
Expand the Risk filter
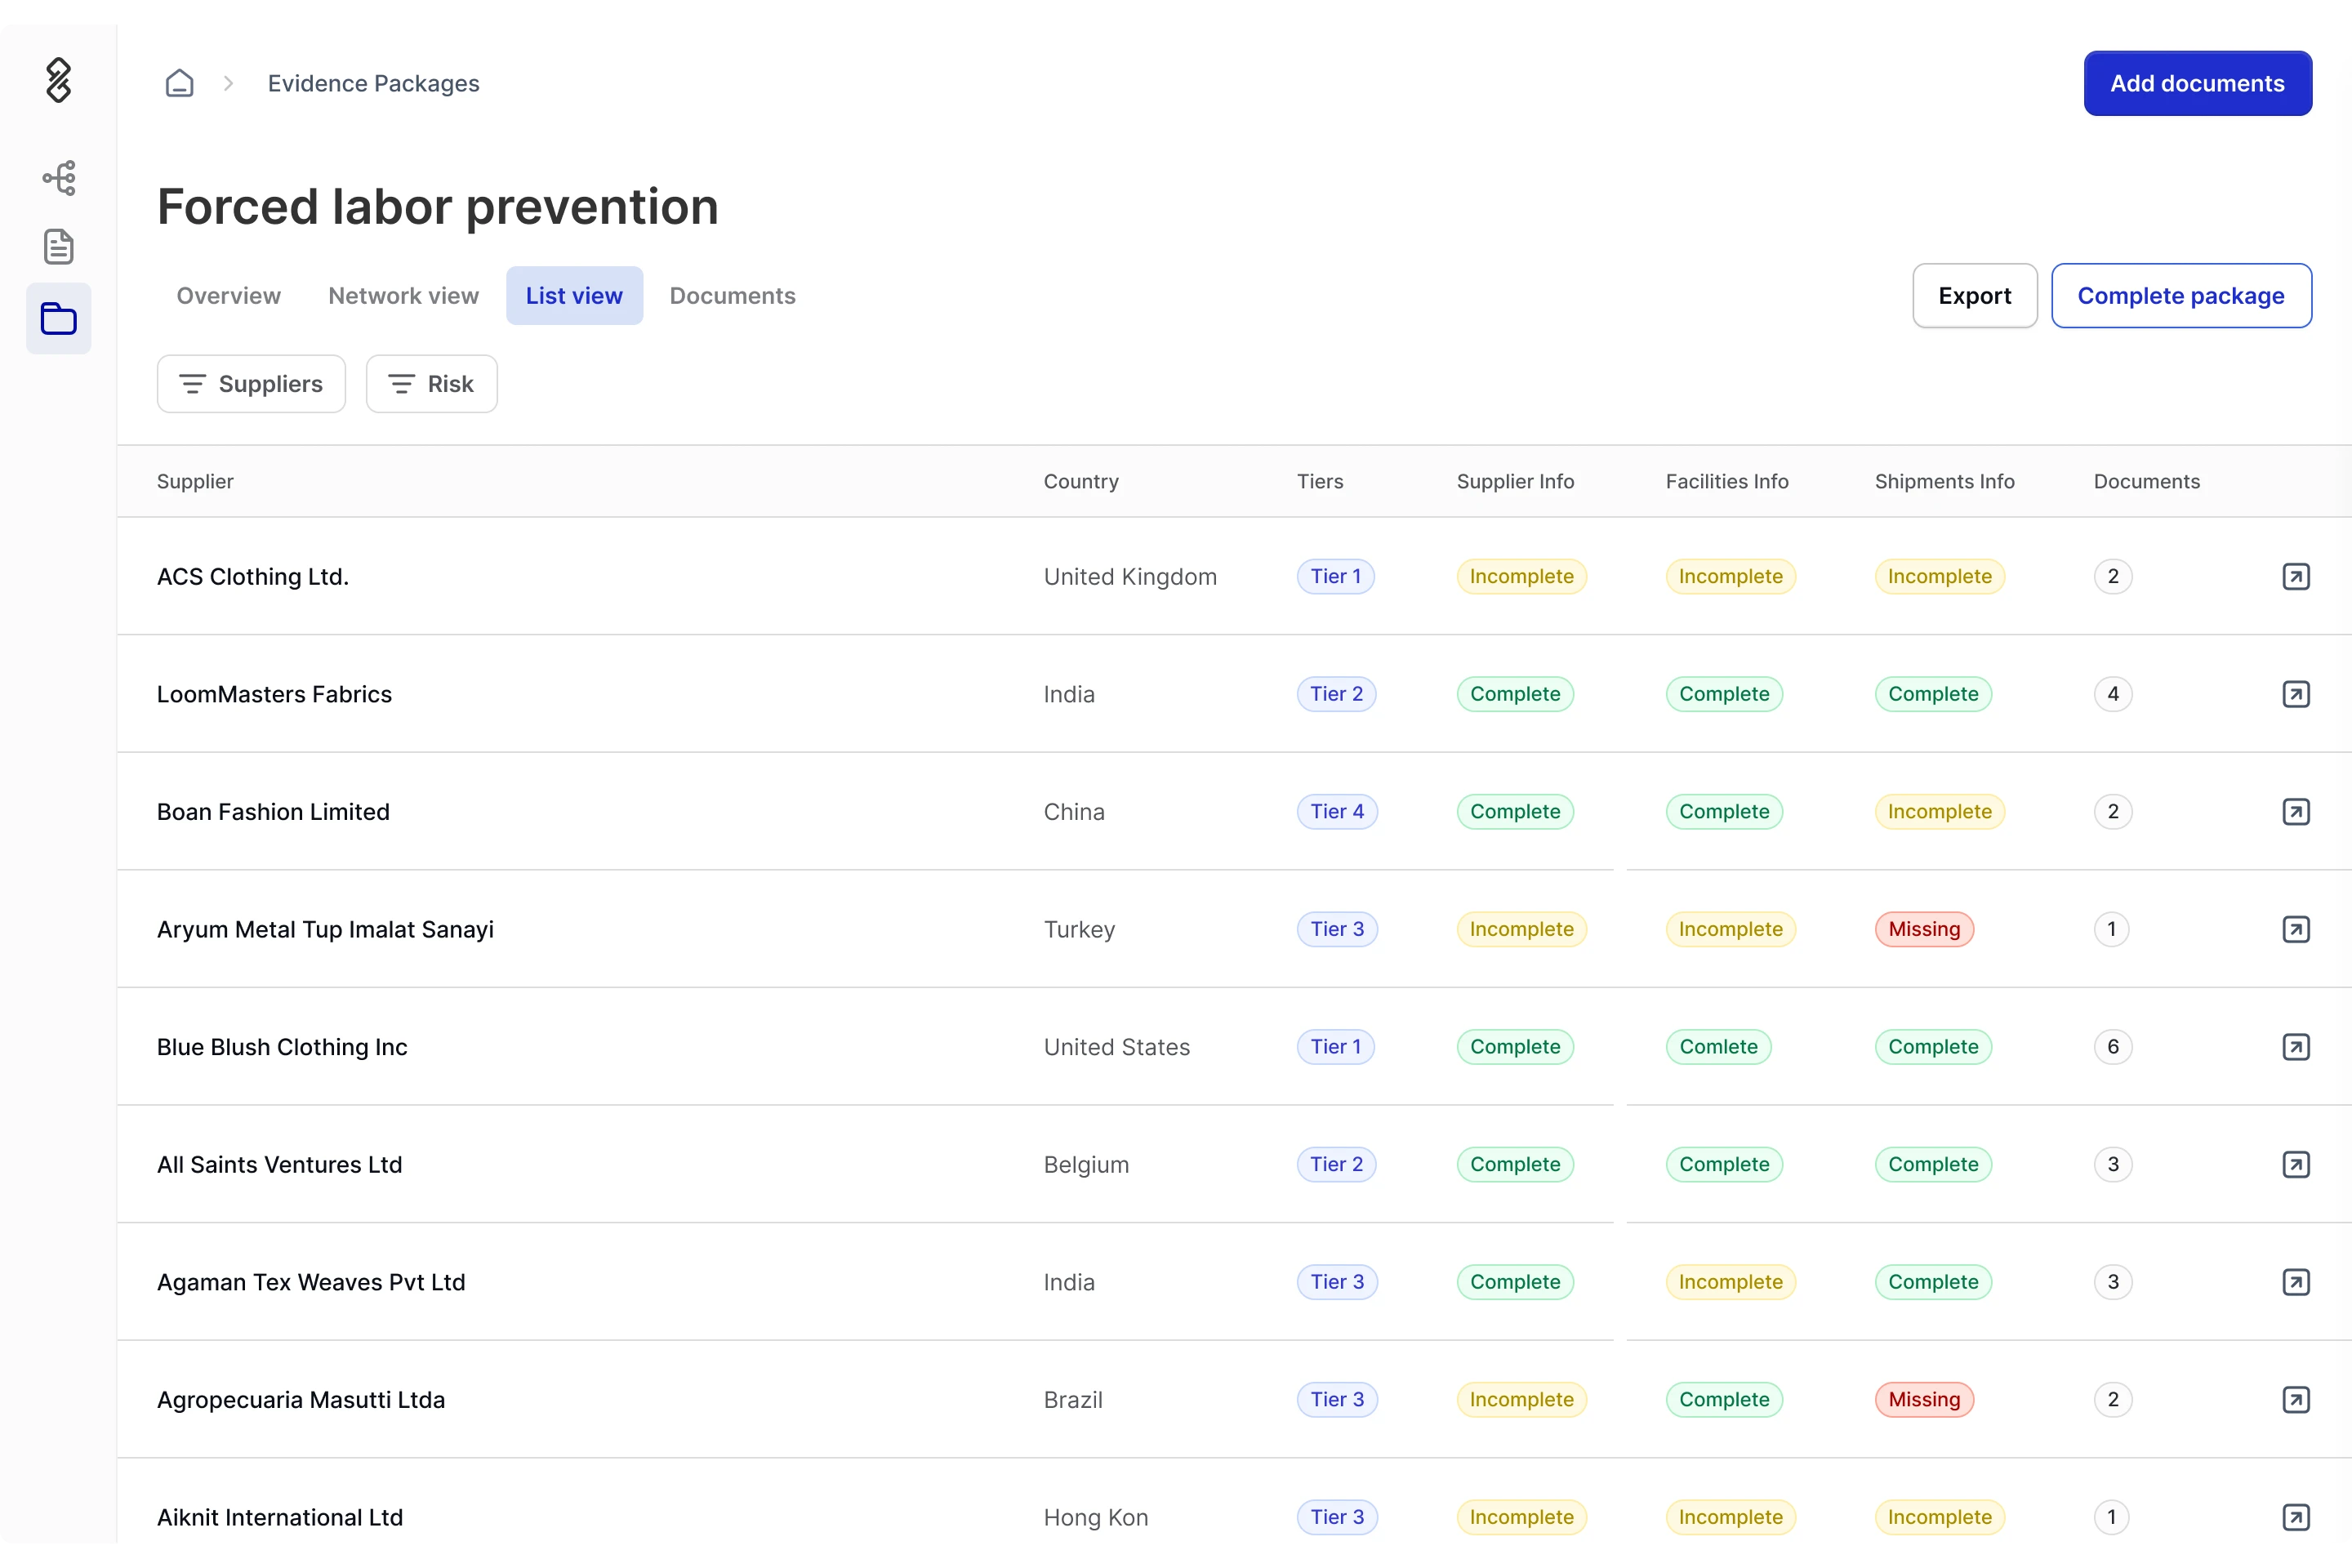click(431, 384)
